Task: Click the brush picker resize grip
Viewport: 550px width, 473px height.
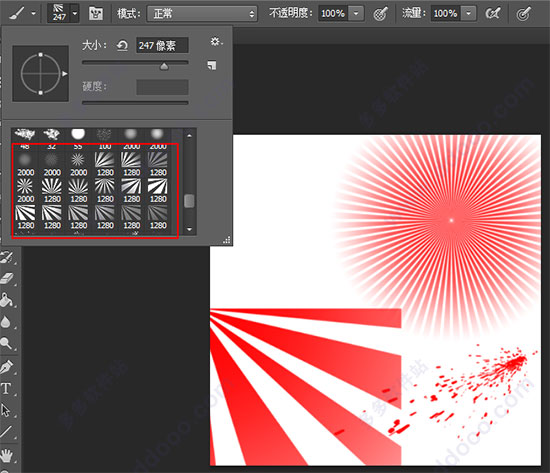Action: 227,240
